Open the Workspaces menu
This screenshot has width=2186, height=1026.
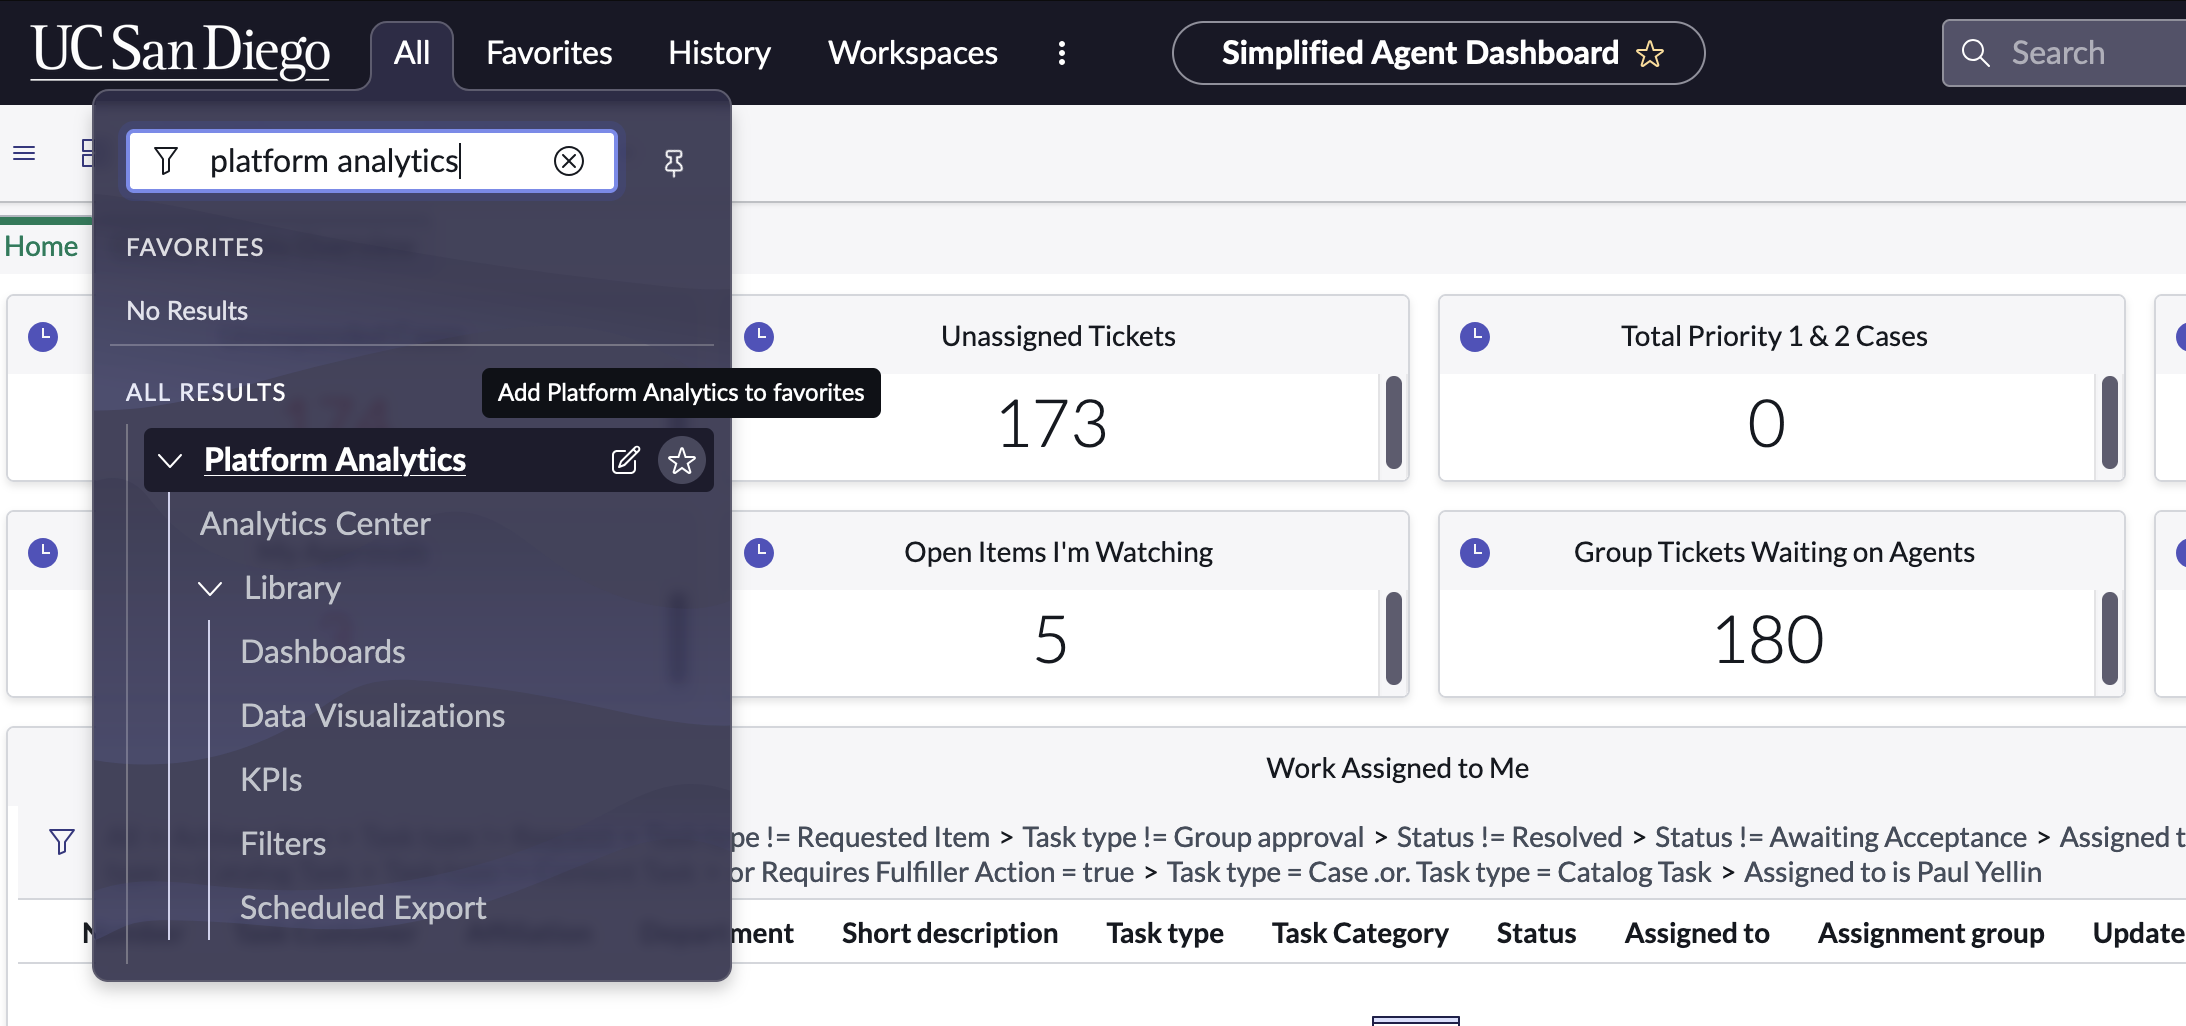pos(912,53)
